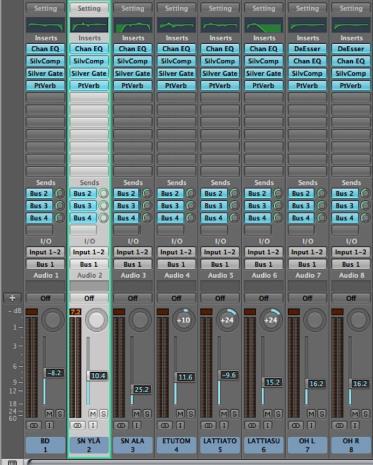Image resolution: width=373 pixels, height=465 pixels.
Task: Mute the OH R channel
Action: click(355, 414)
